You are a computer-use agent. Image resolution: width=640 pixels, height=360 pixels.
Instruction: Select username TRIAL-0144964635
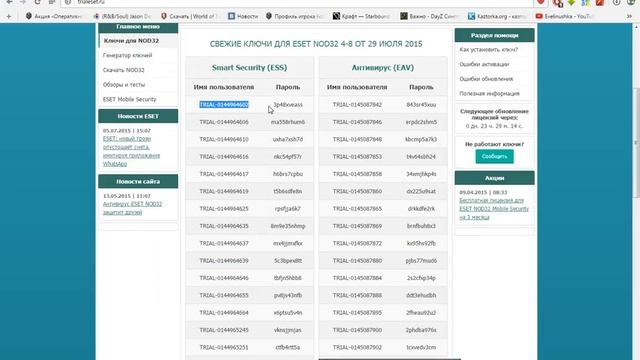(x=224, y=226)
